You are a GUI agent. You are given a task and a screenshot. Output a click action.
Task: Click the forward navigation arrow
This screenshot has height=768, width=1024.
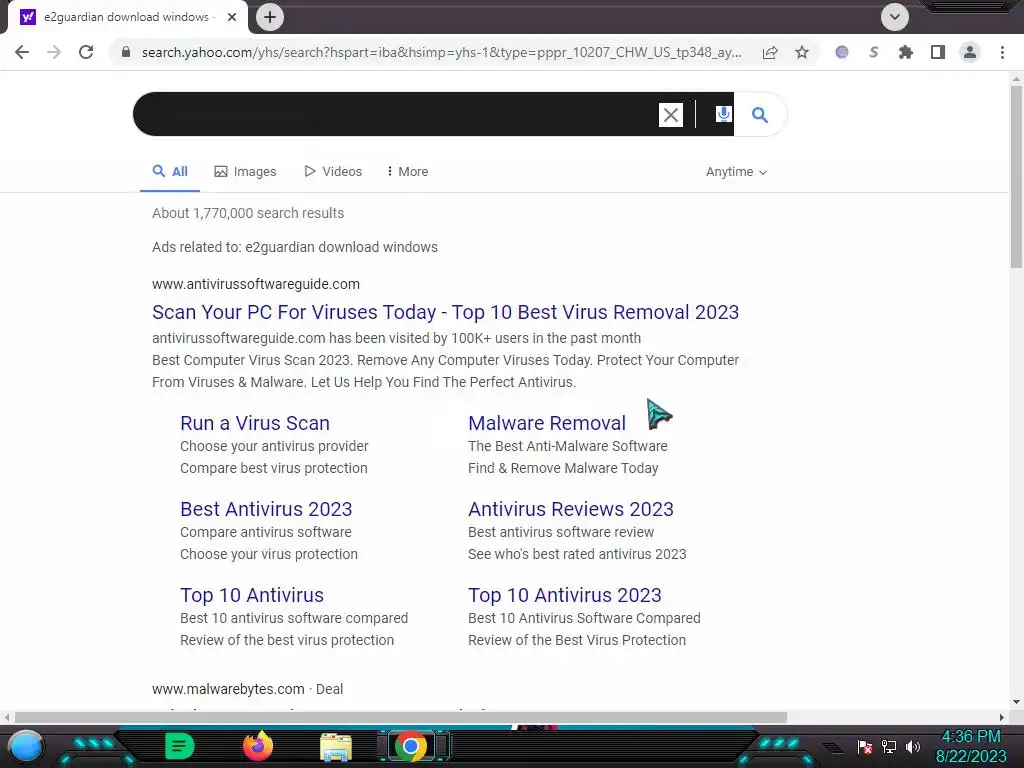[x=54, y=52]
